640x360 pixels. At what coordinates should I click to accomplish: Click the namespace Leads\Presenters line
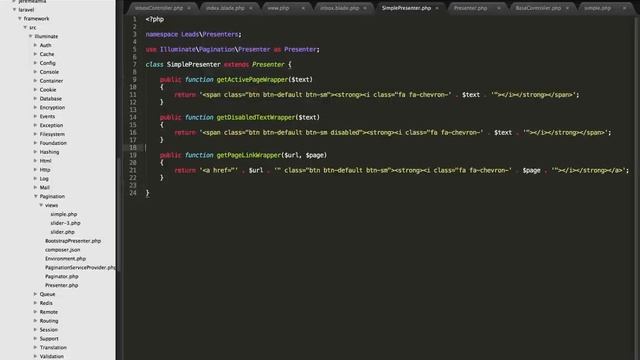(x=193, y=34)
